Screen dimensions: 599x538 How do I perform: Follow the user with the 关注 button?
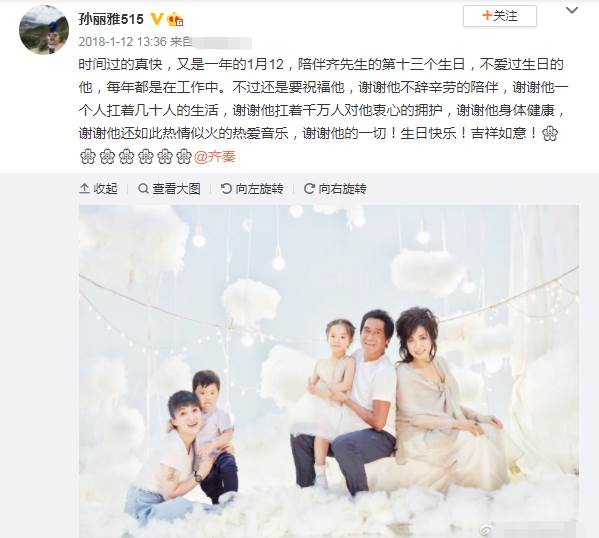[x=500, y=16]
